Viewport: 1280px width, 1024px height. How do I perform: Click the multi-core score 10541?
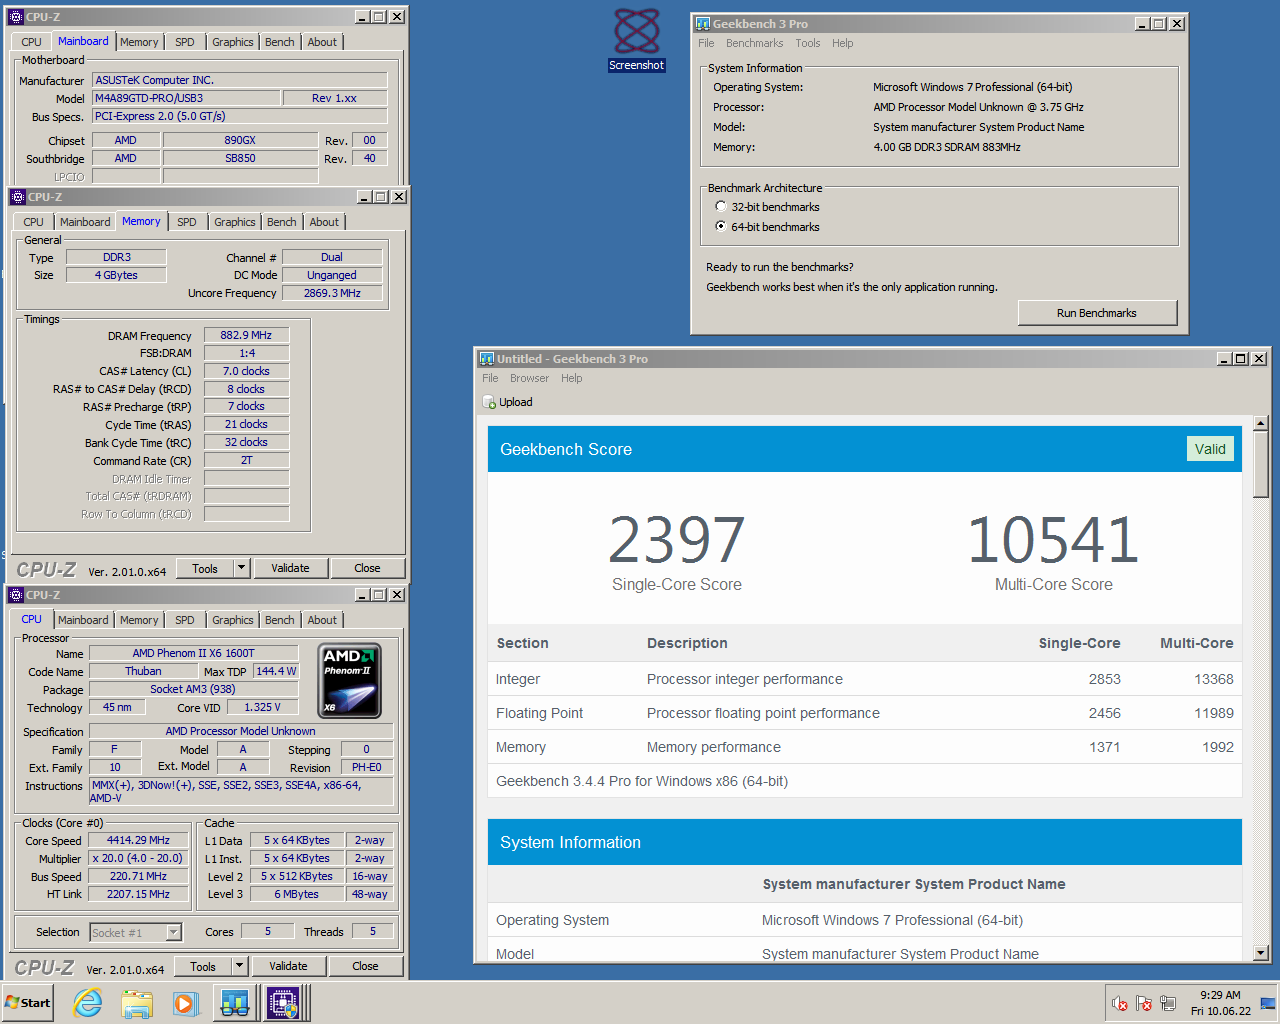click(x=1053, y=539)
